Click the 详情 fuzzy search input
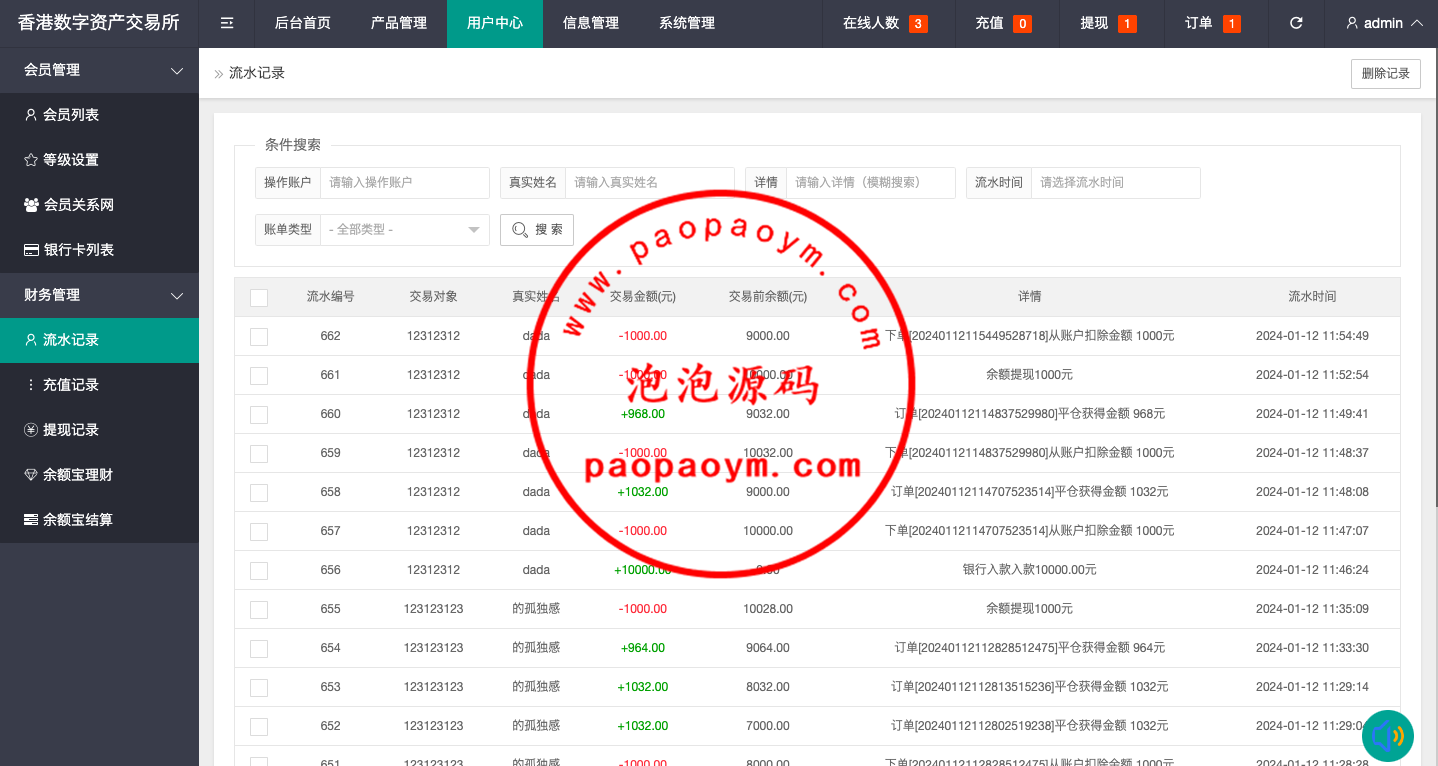The image size is (1438, 766). [x=871, y=183]
